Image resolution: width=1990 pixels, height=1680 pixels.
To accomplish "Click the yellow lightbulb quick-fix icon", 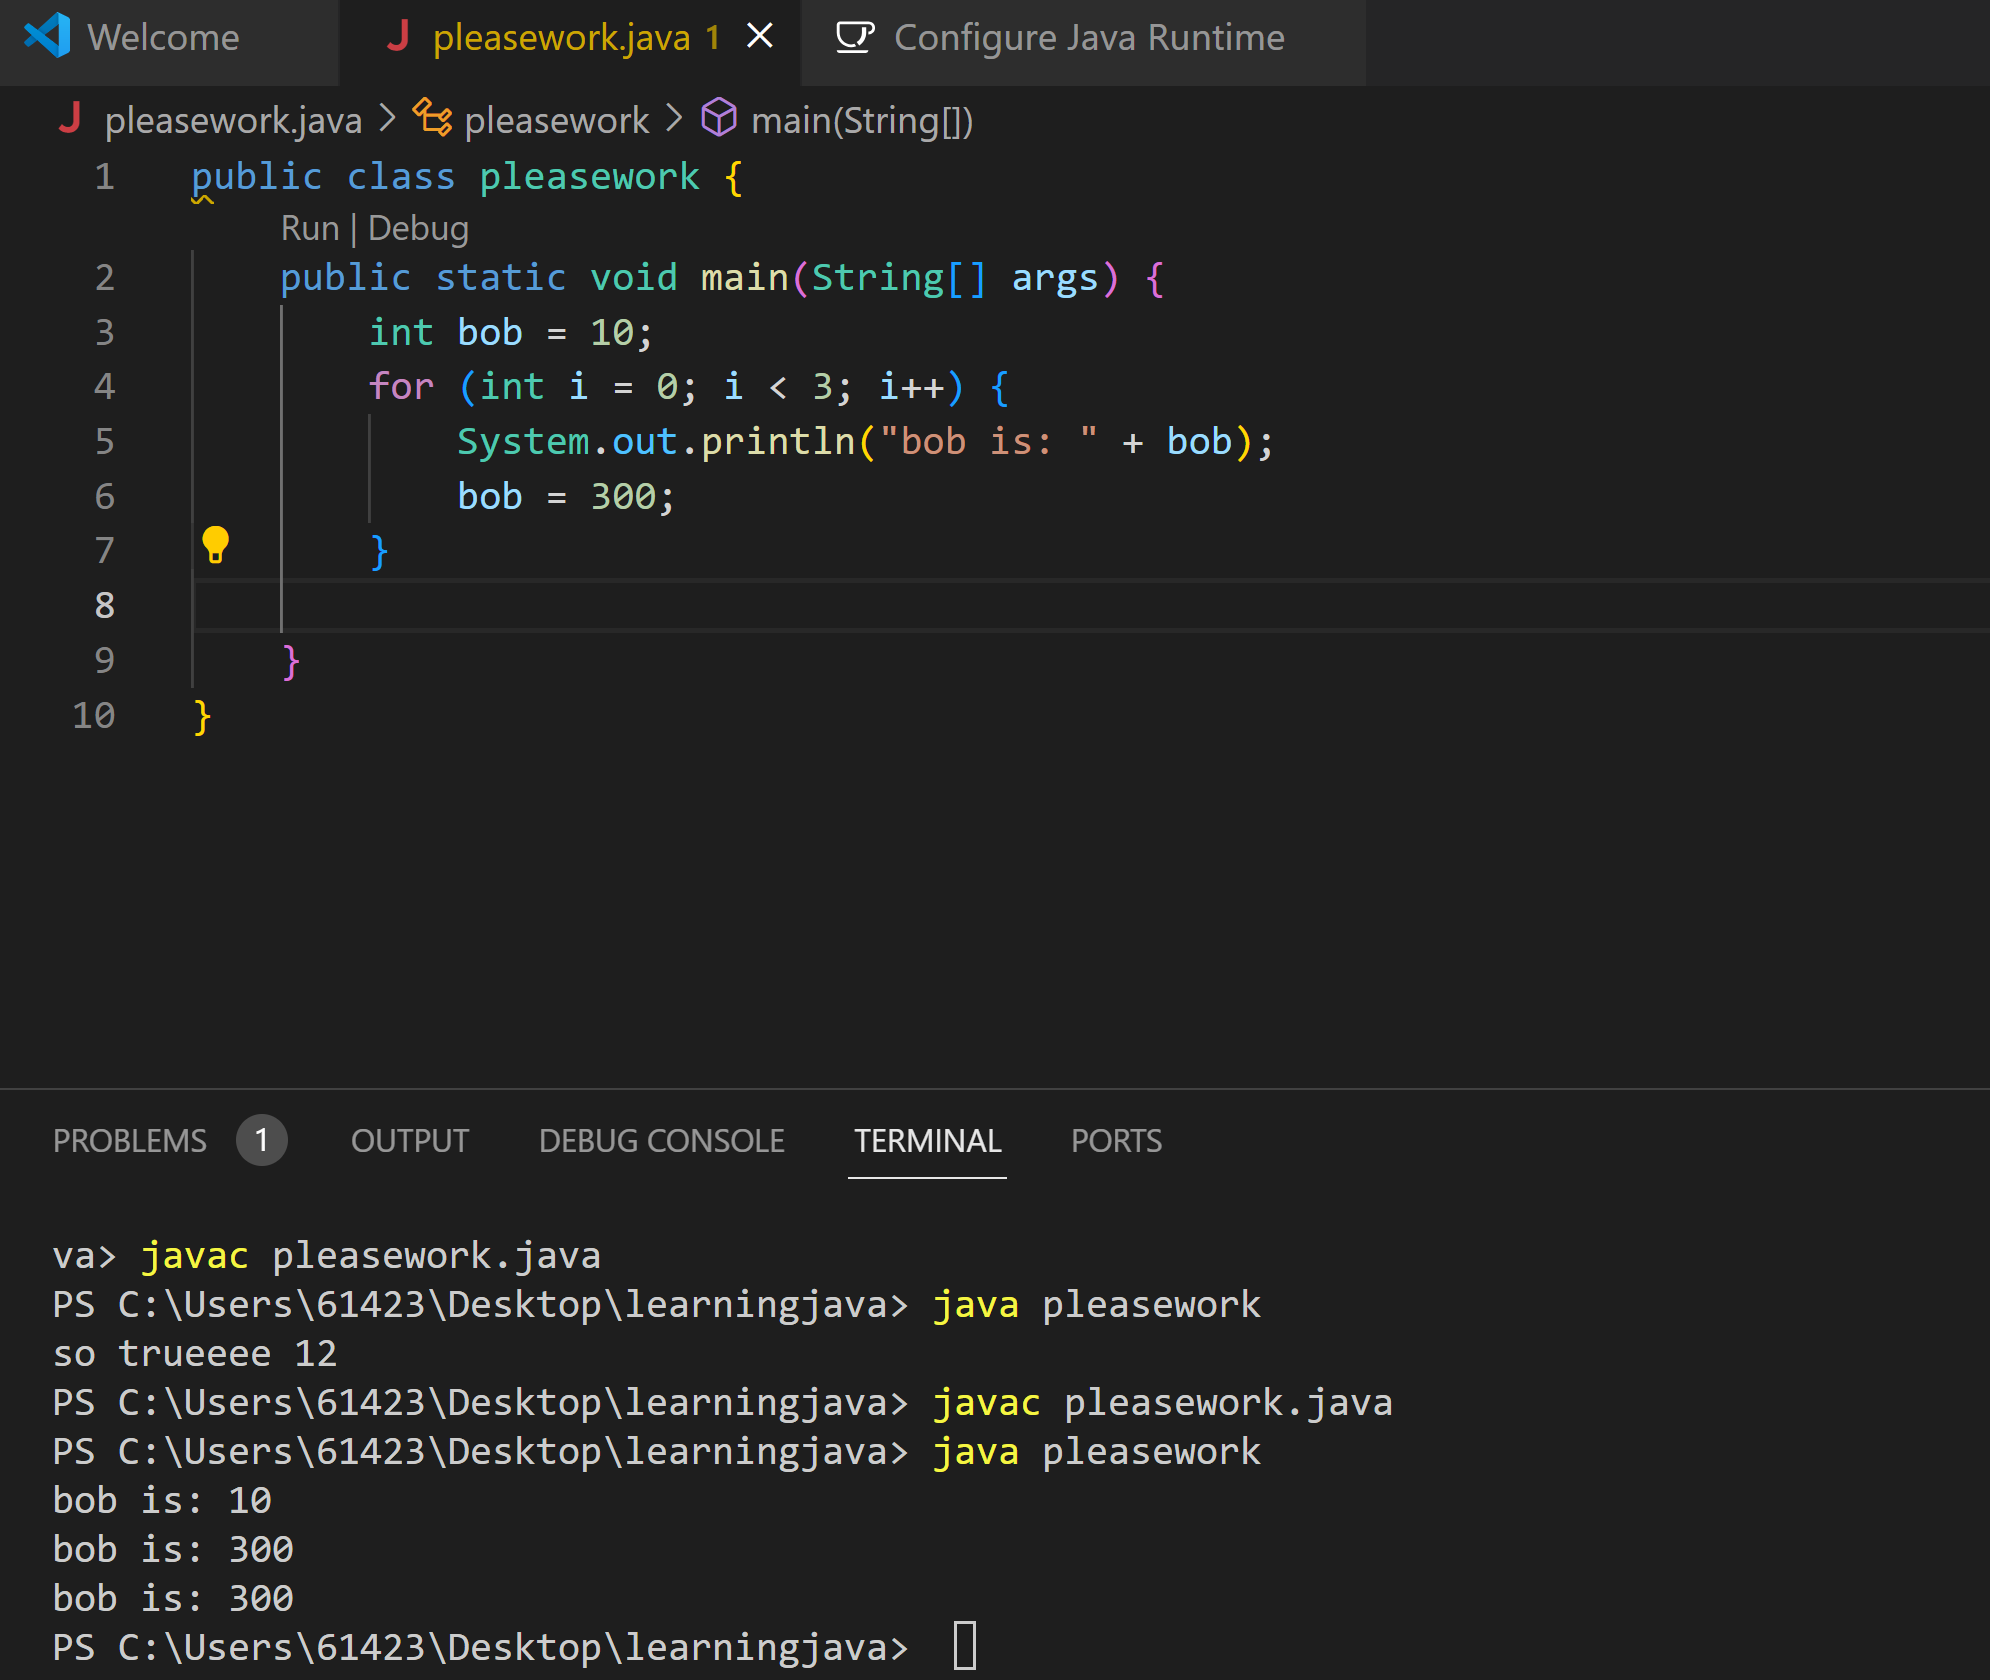I will tap(215, 545).
